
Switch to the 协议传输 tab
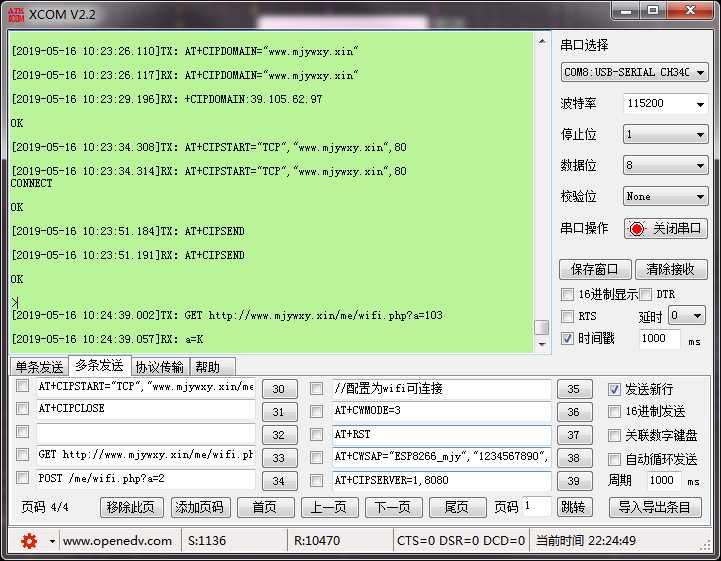pos(160,367)
